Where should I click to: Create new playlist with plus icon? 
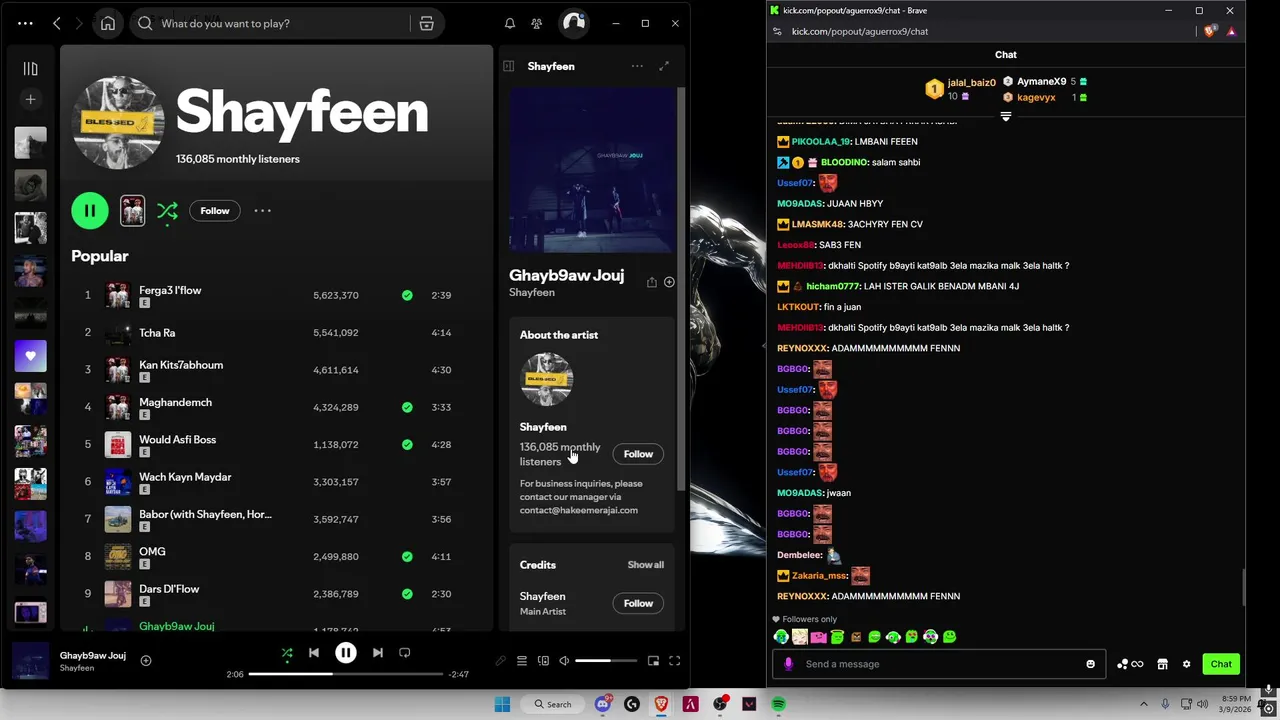(30, 99)
